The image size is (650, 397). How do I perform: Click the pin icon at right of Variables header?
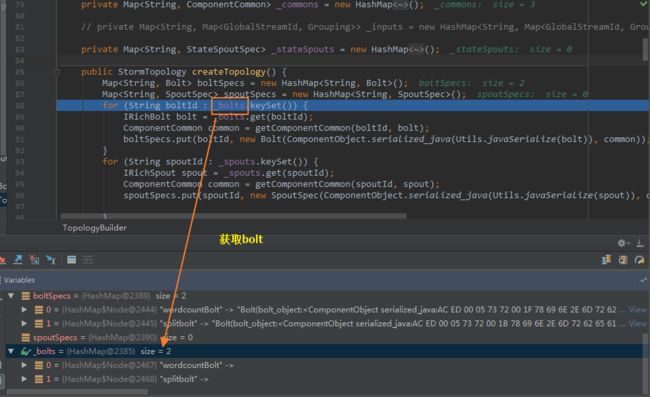pyautogui.click(x=643, y=281)
